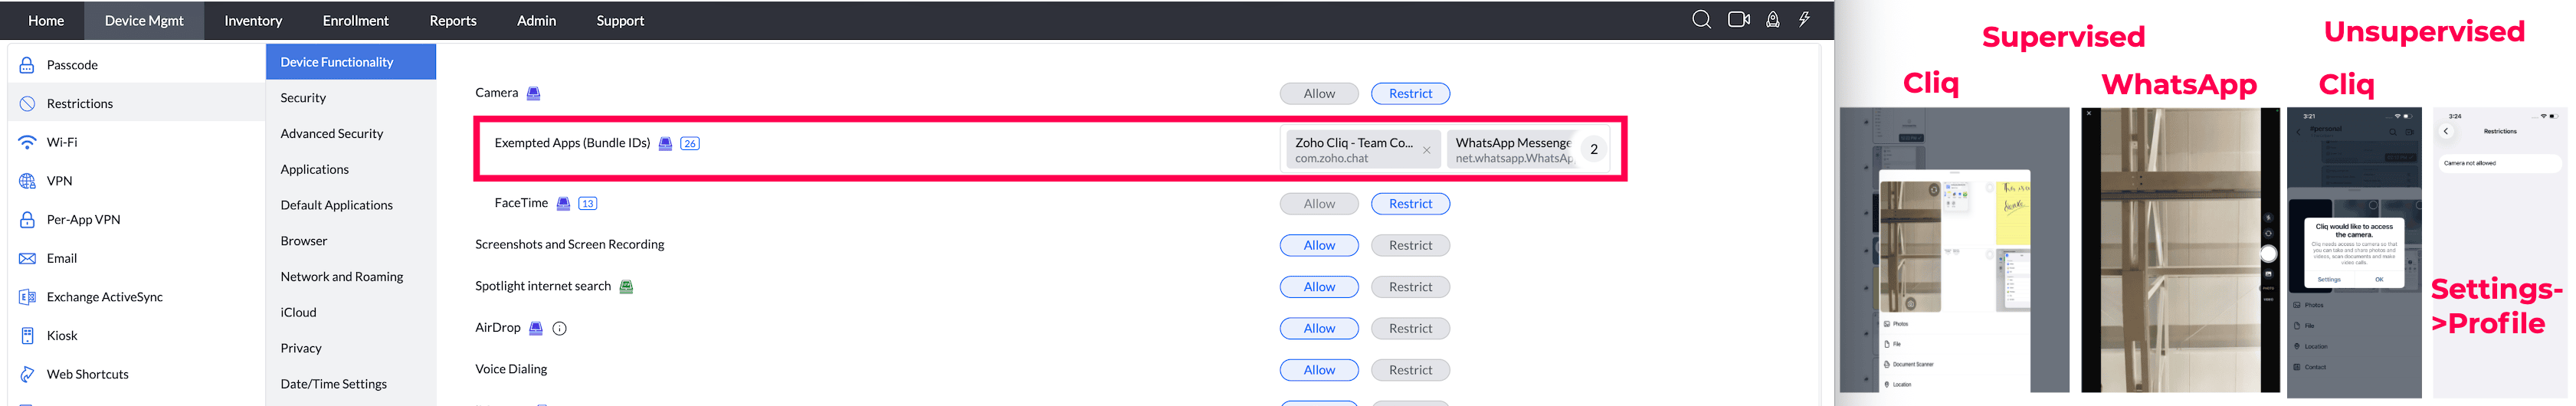Open the search icon in top bar

(x=1701, y=20)
